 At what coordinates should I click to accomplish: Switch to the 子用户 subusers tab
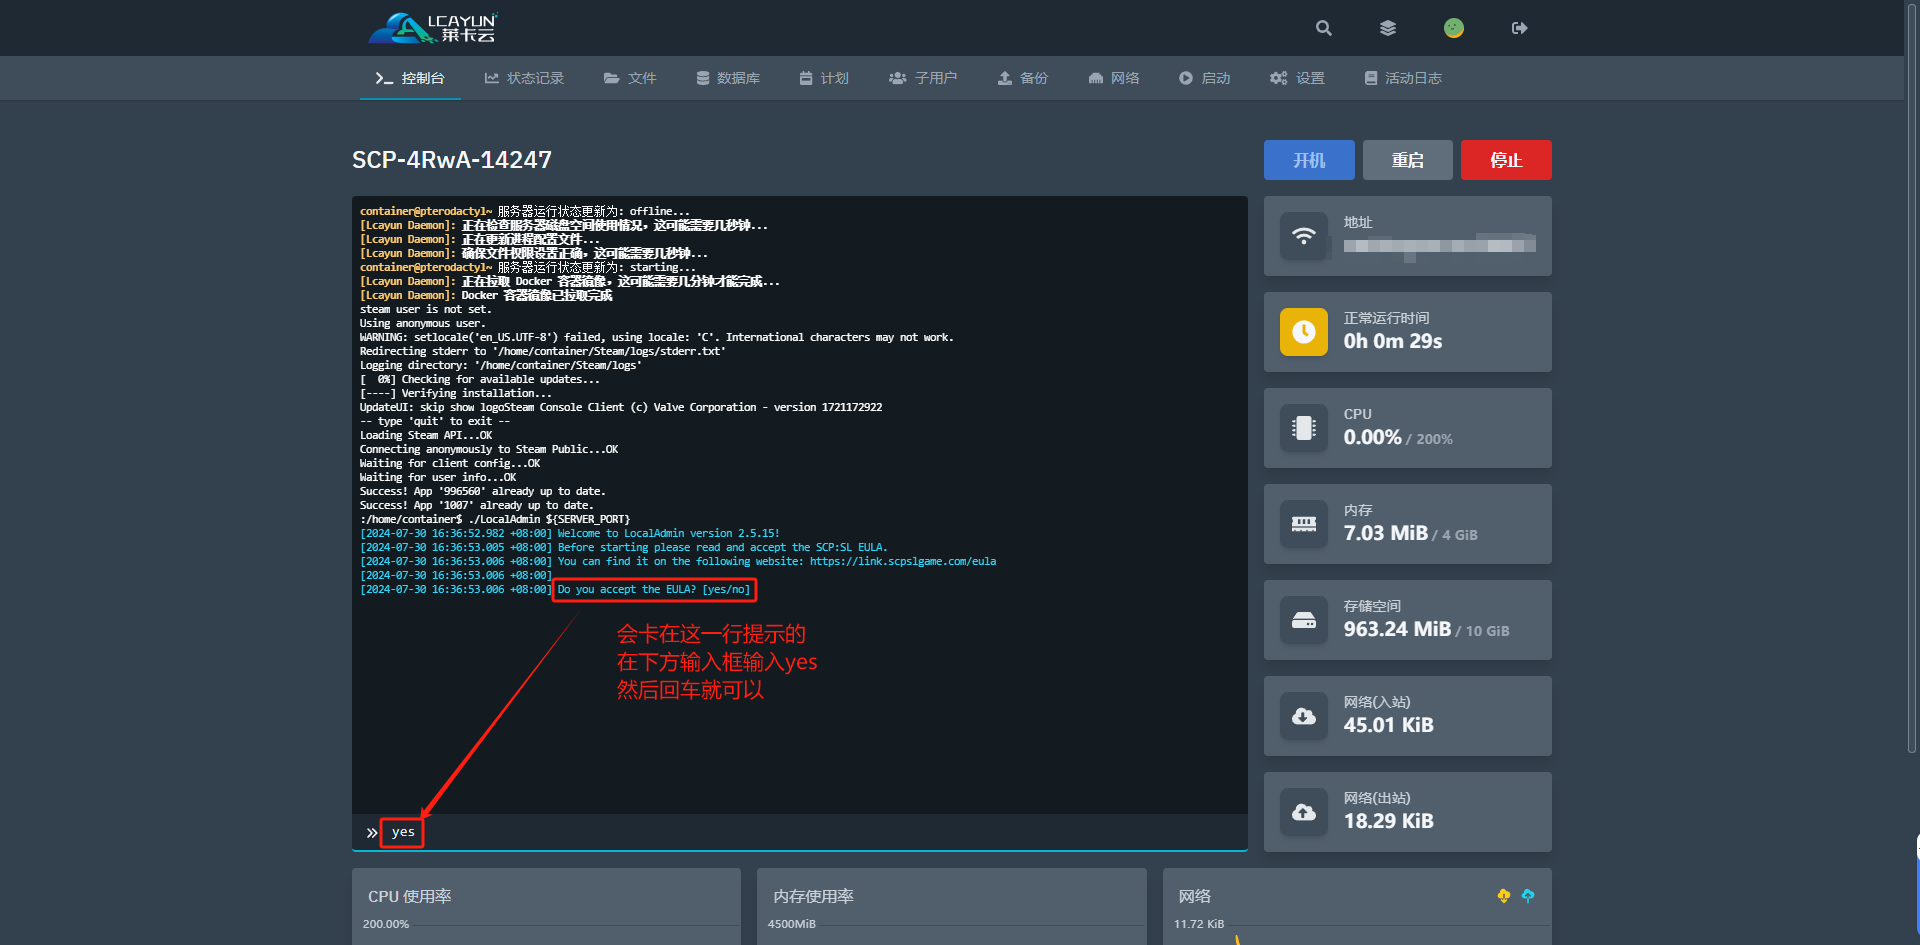coord(923,78)
